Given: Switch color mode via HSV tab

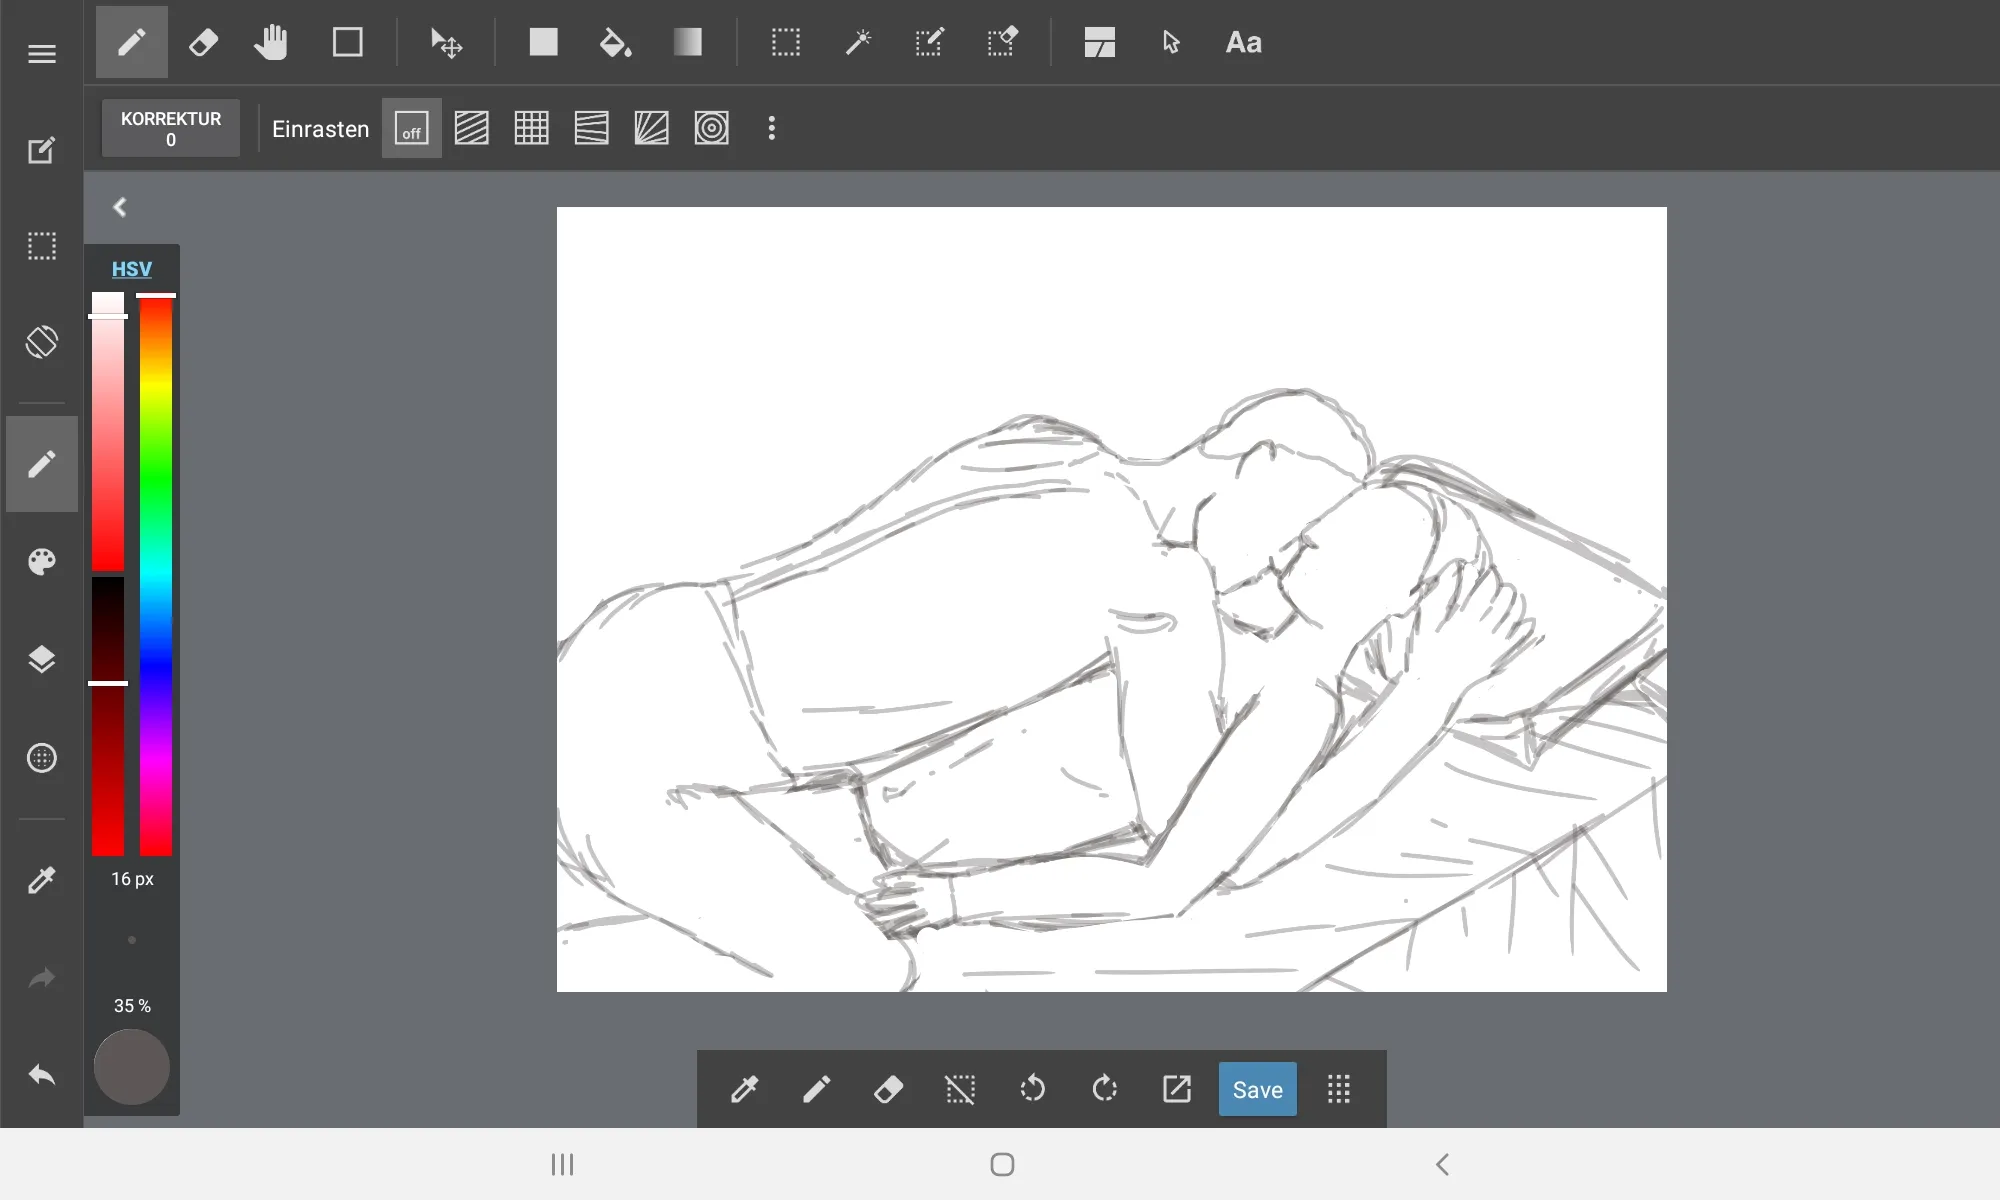Looking at the screenshot, I should (x=131, y=268).
